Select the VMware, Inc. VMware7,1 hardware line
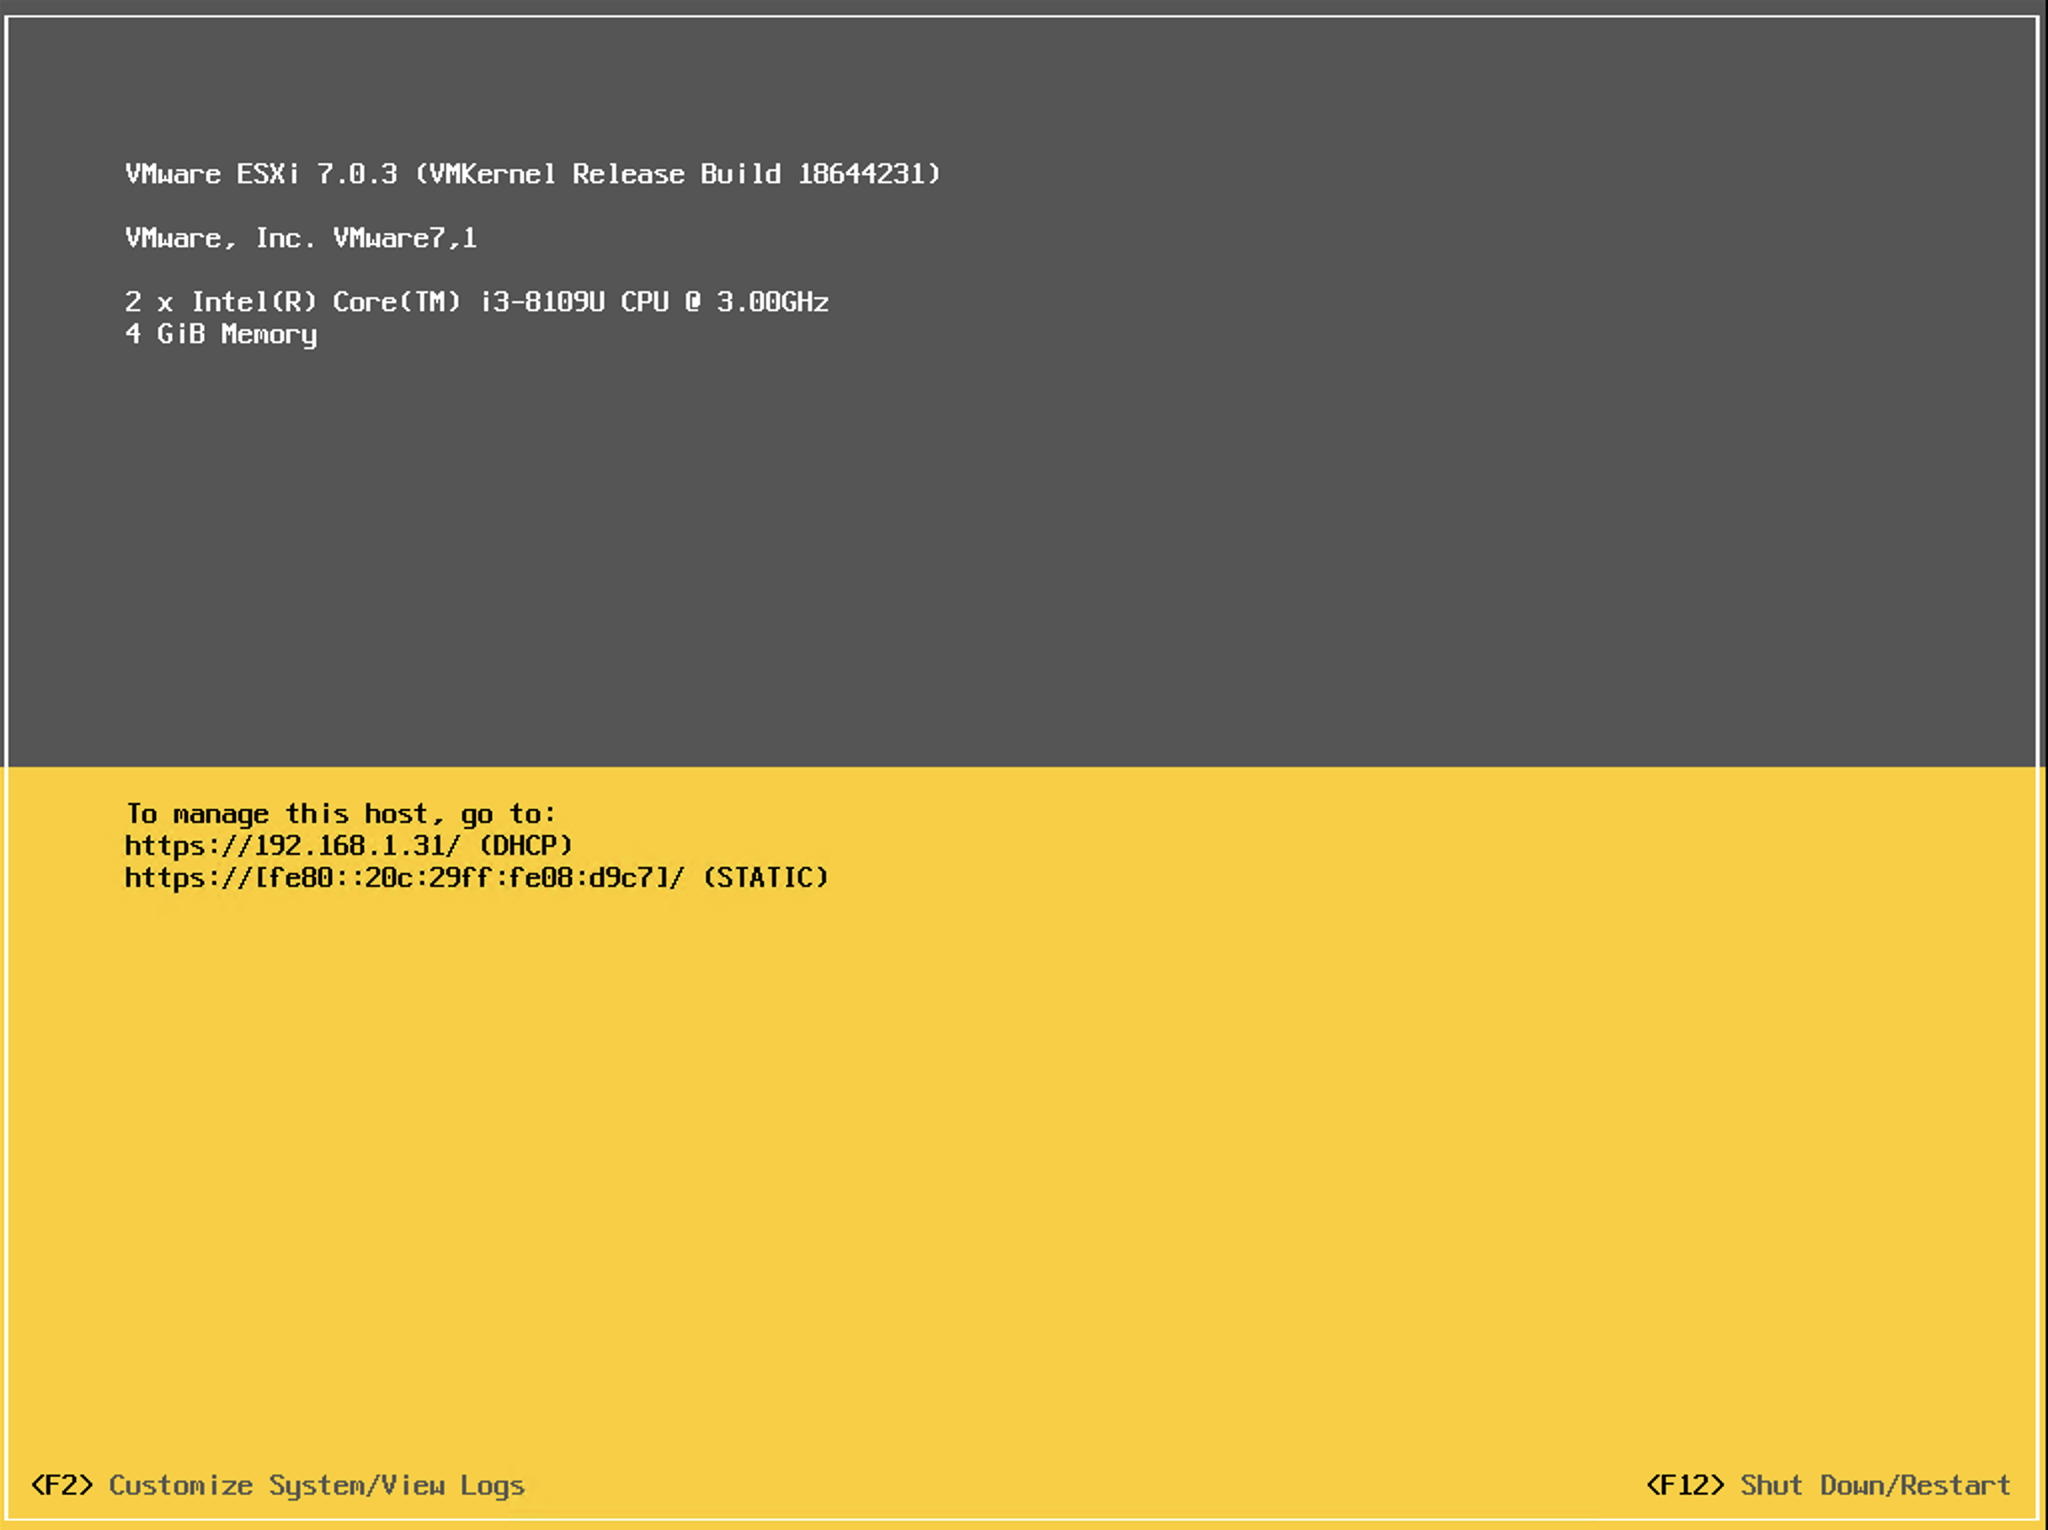 tap(300, 238)
